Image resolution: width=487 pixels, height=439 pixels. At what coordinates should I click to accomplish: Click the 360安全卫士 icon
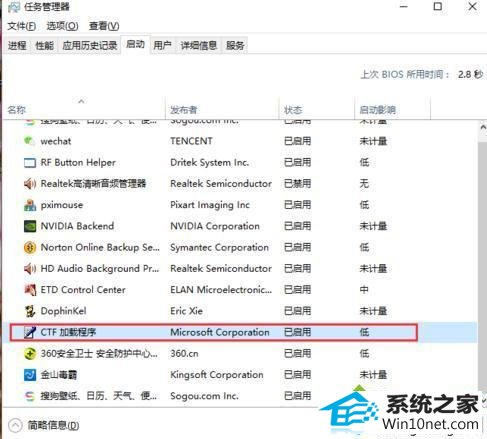tap(30, 353)
